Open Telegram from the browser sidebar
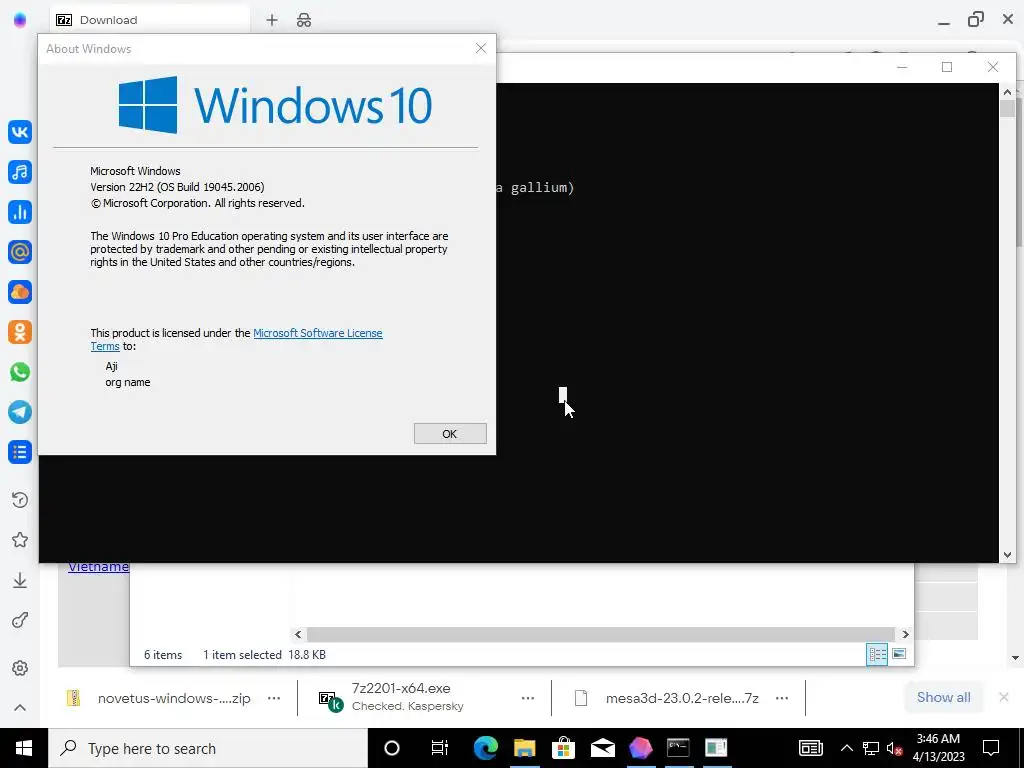1024x768 pixels. (x=20, y=412)
